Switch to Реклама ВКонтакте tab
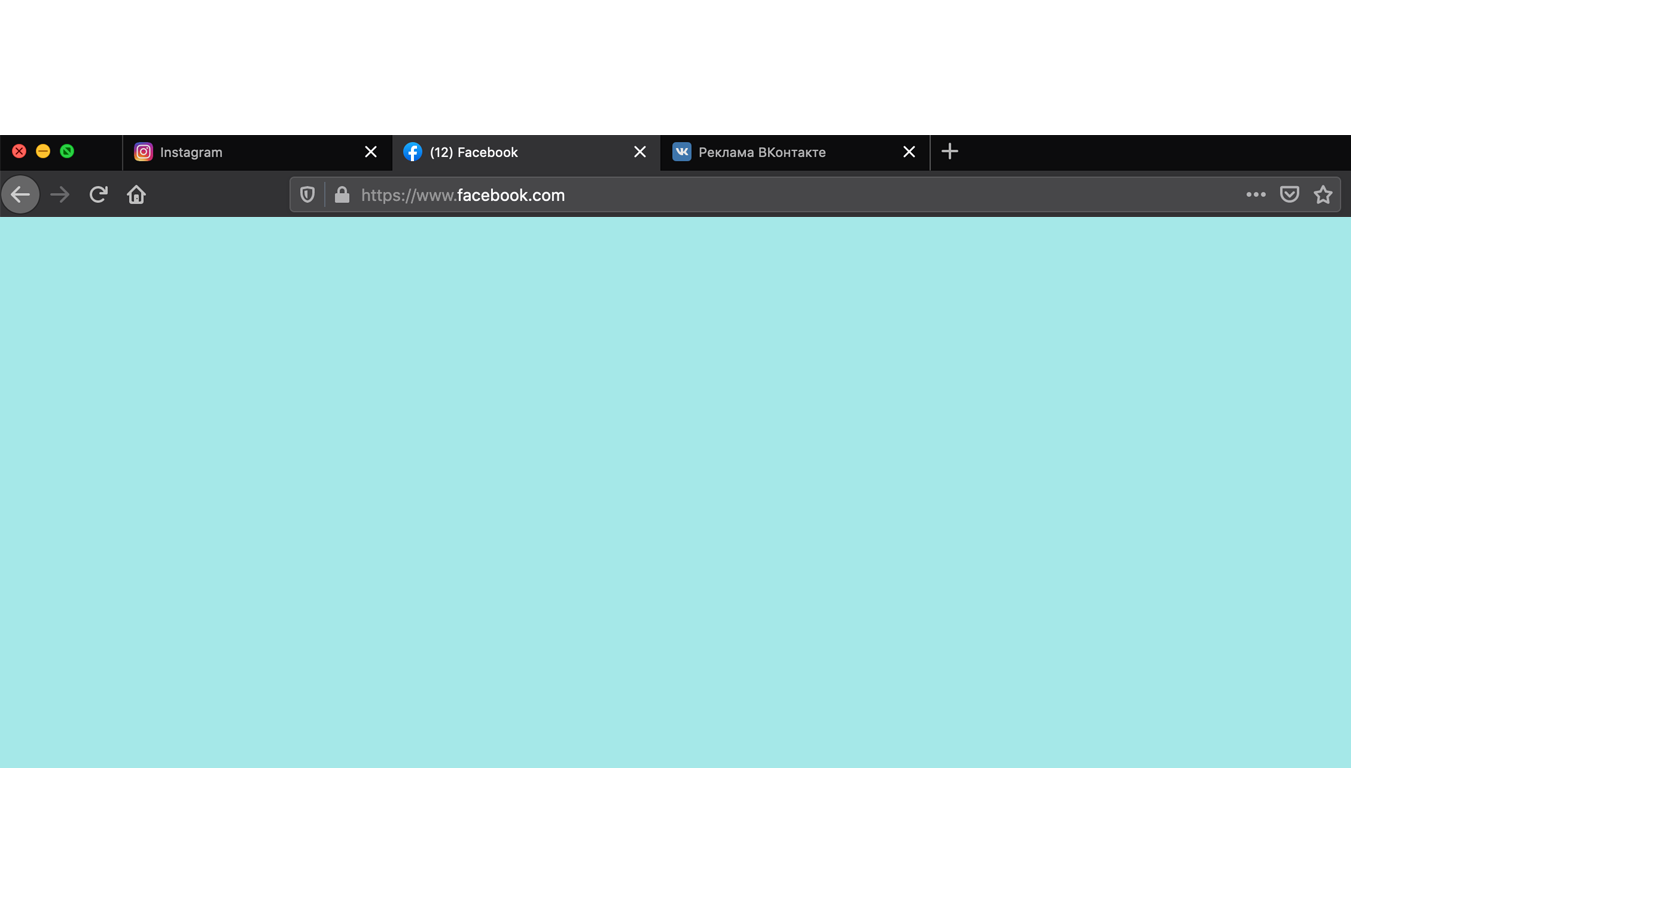 (795, 152)
